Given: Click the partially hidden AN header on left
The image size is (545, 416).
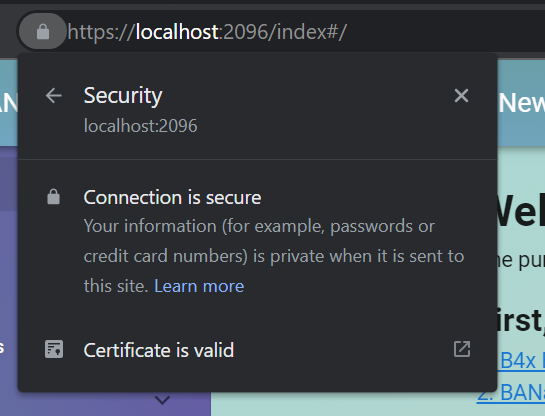Looking at the screenshot, I should click(x=9, y=103).
